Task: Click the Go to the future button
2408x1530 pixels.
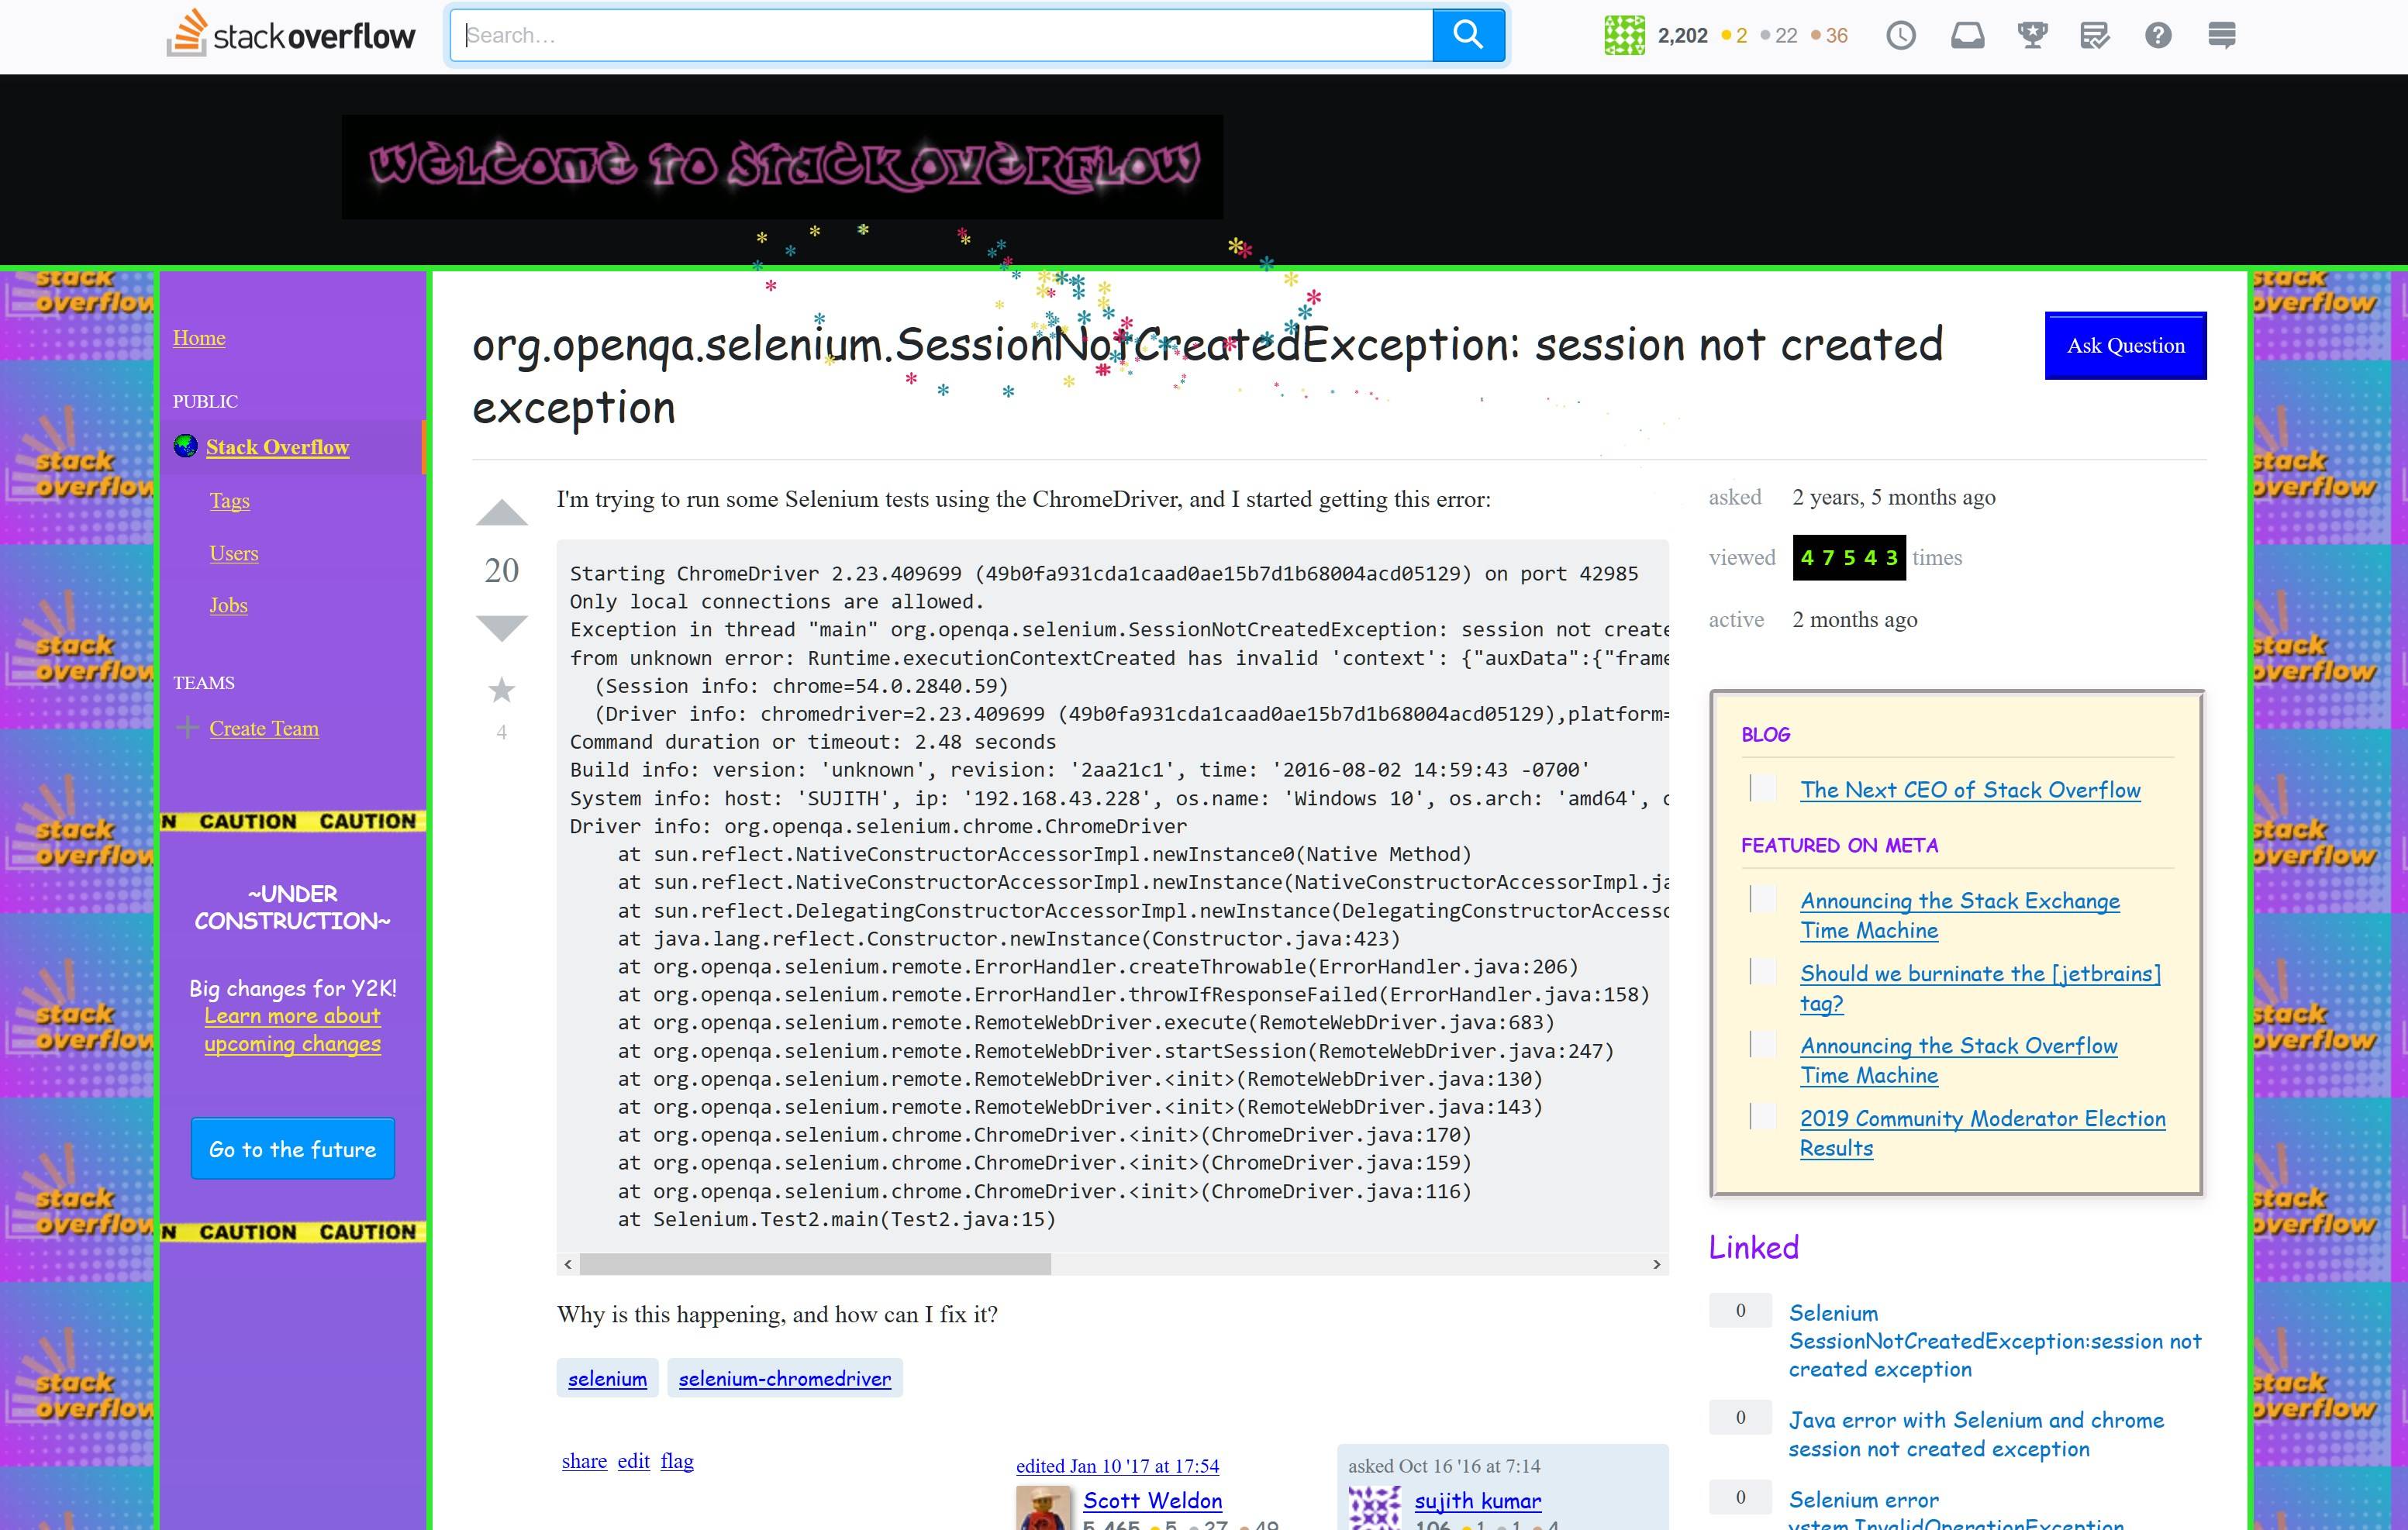Action: coord(293,1149)
